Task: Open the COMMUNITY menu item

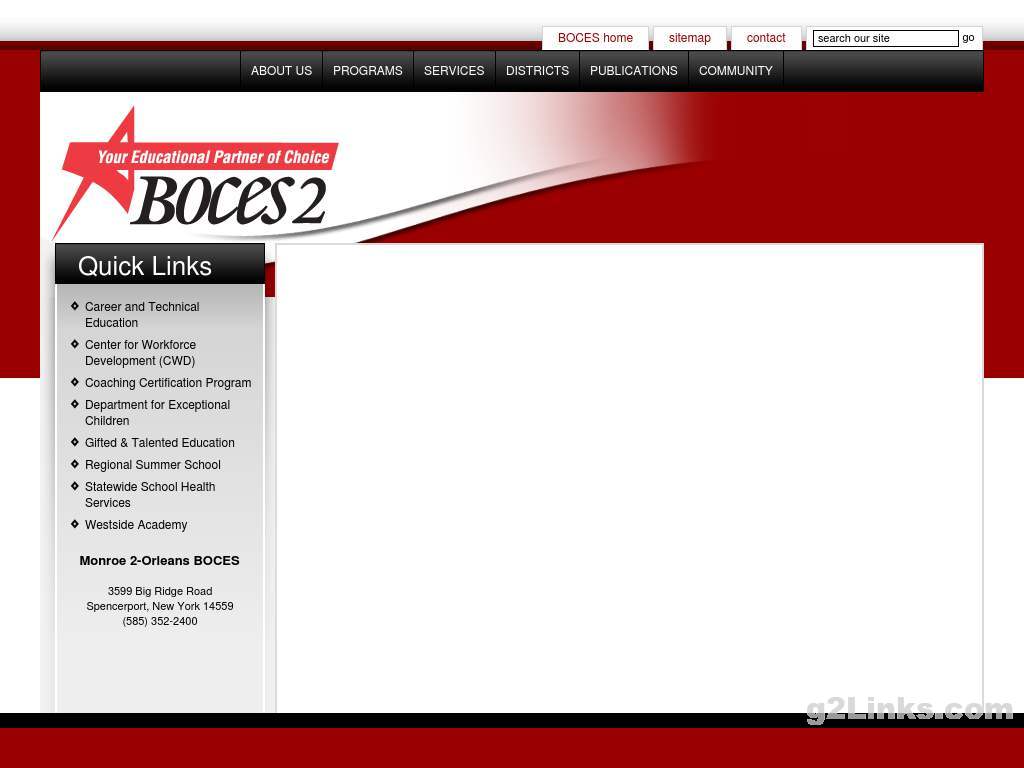Action: [x=735, y=71]
